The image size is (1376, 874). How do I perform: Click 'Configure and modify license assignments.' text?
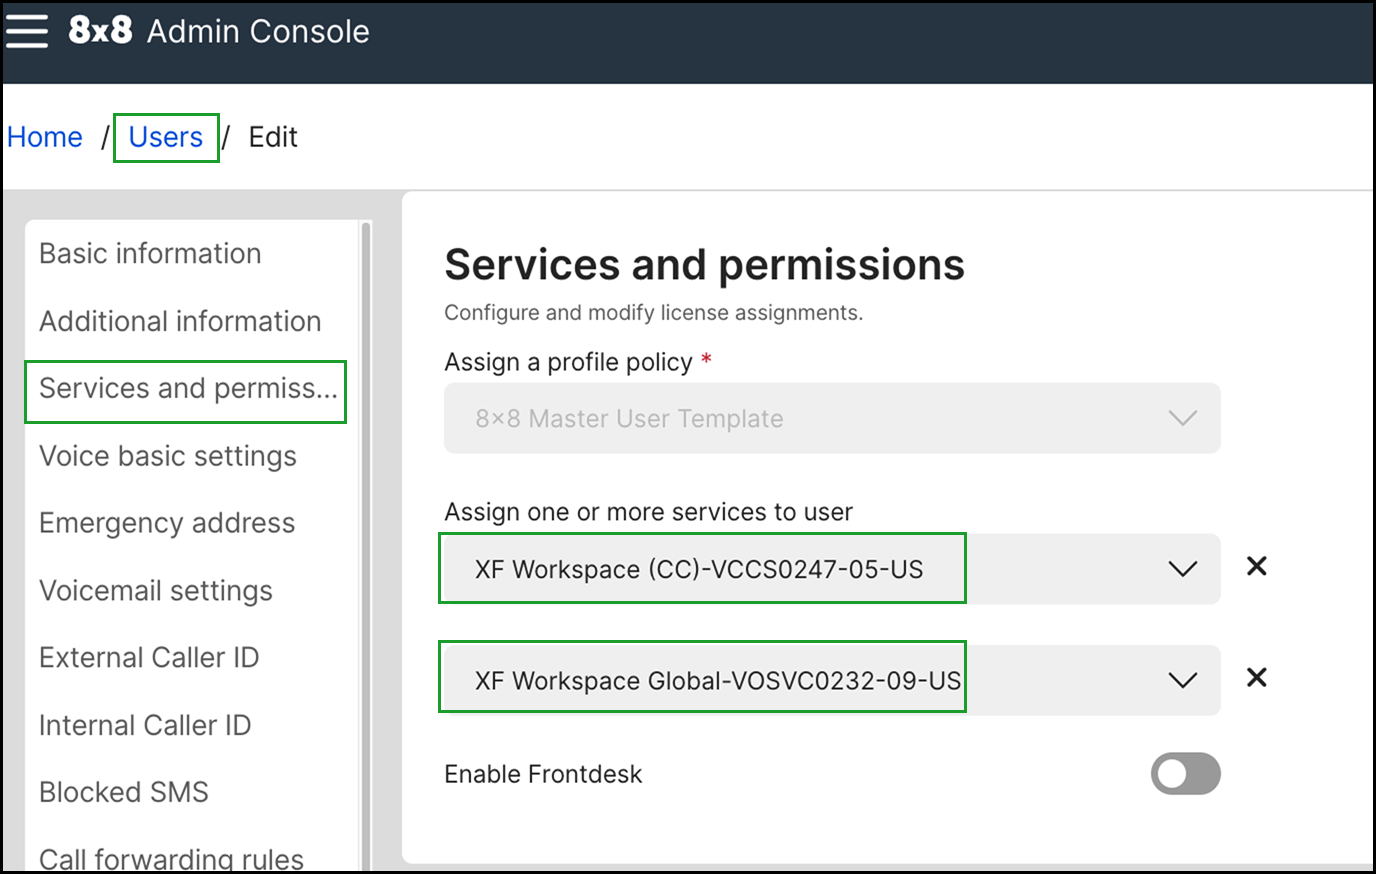653,313
